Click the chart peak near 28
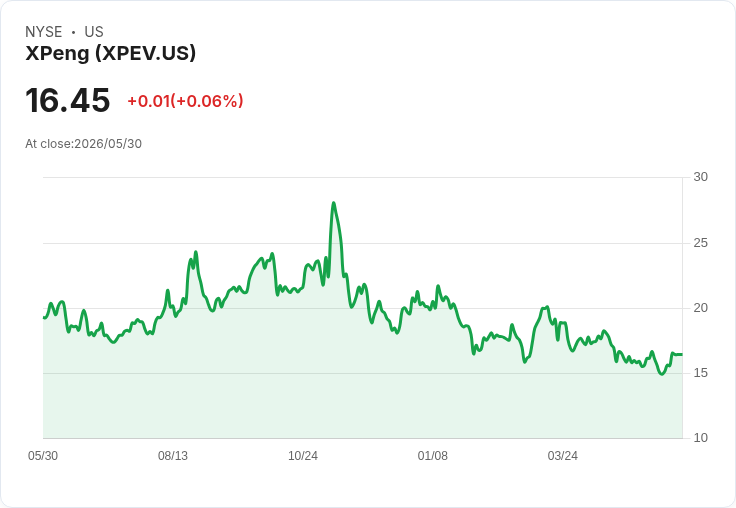This screenshot has width=736, height=508. pyautogui.click(x=334, y=203)
